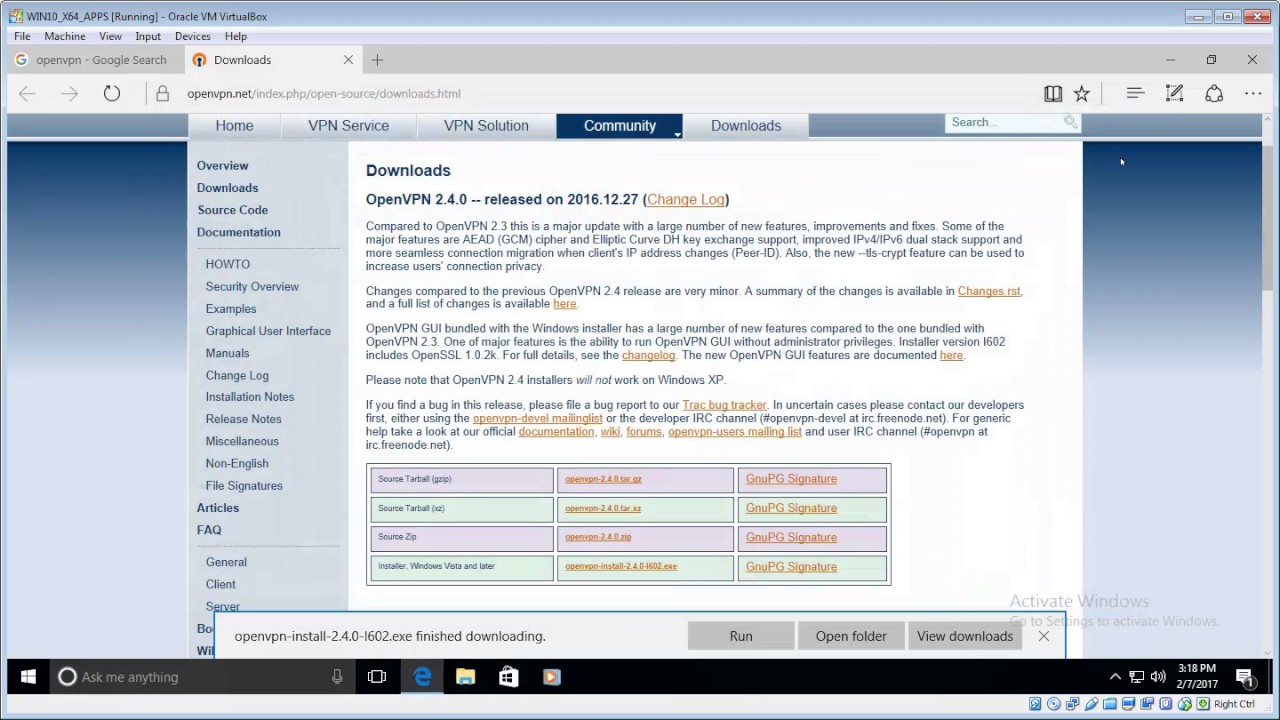Screen dimensions: 1280x720
Task: Show hidden tray icons chevron
Action: (1115, 677)
